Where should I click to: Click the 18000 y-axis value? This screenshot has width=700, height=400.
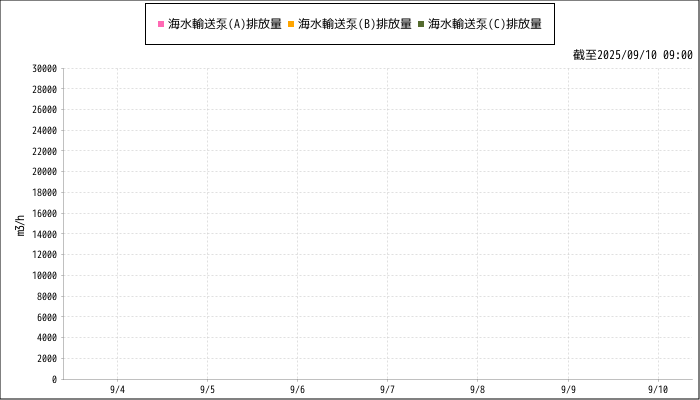click(x=45, y=193)
